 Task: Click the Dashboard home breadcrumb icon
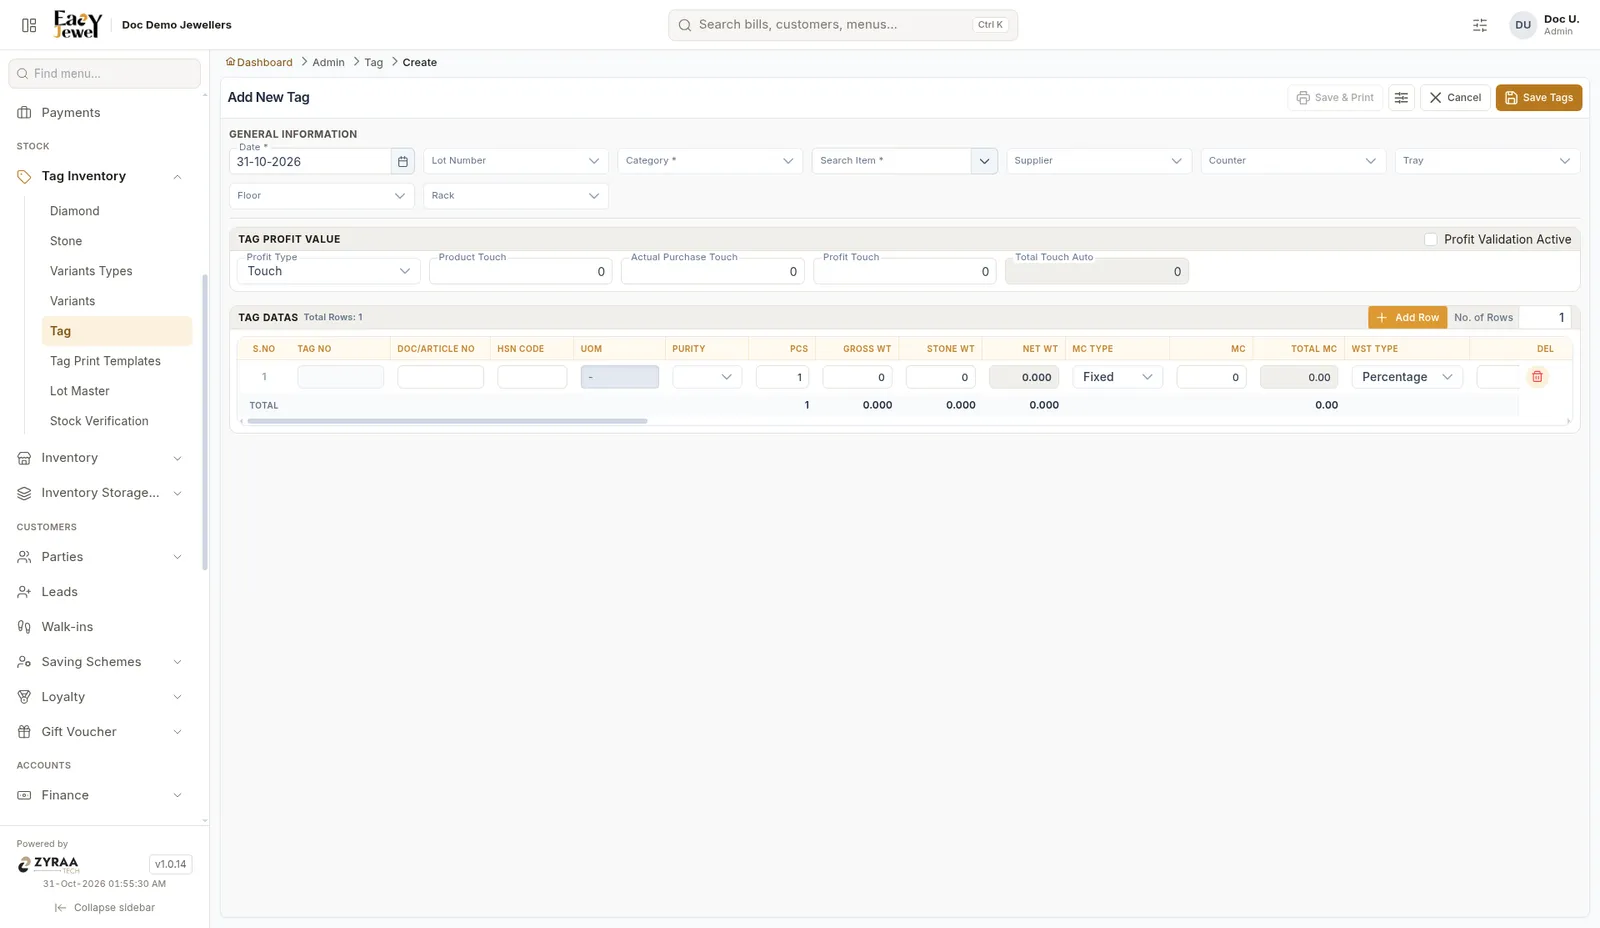[230, 62]
